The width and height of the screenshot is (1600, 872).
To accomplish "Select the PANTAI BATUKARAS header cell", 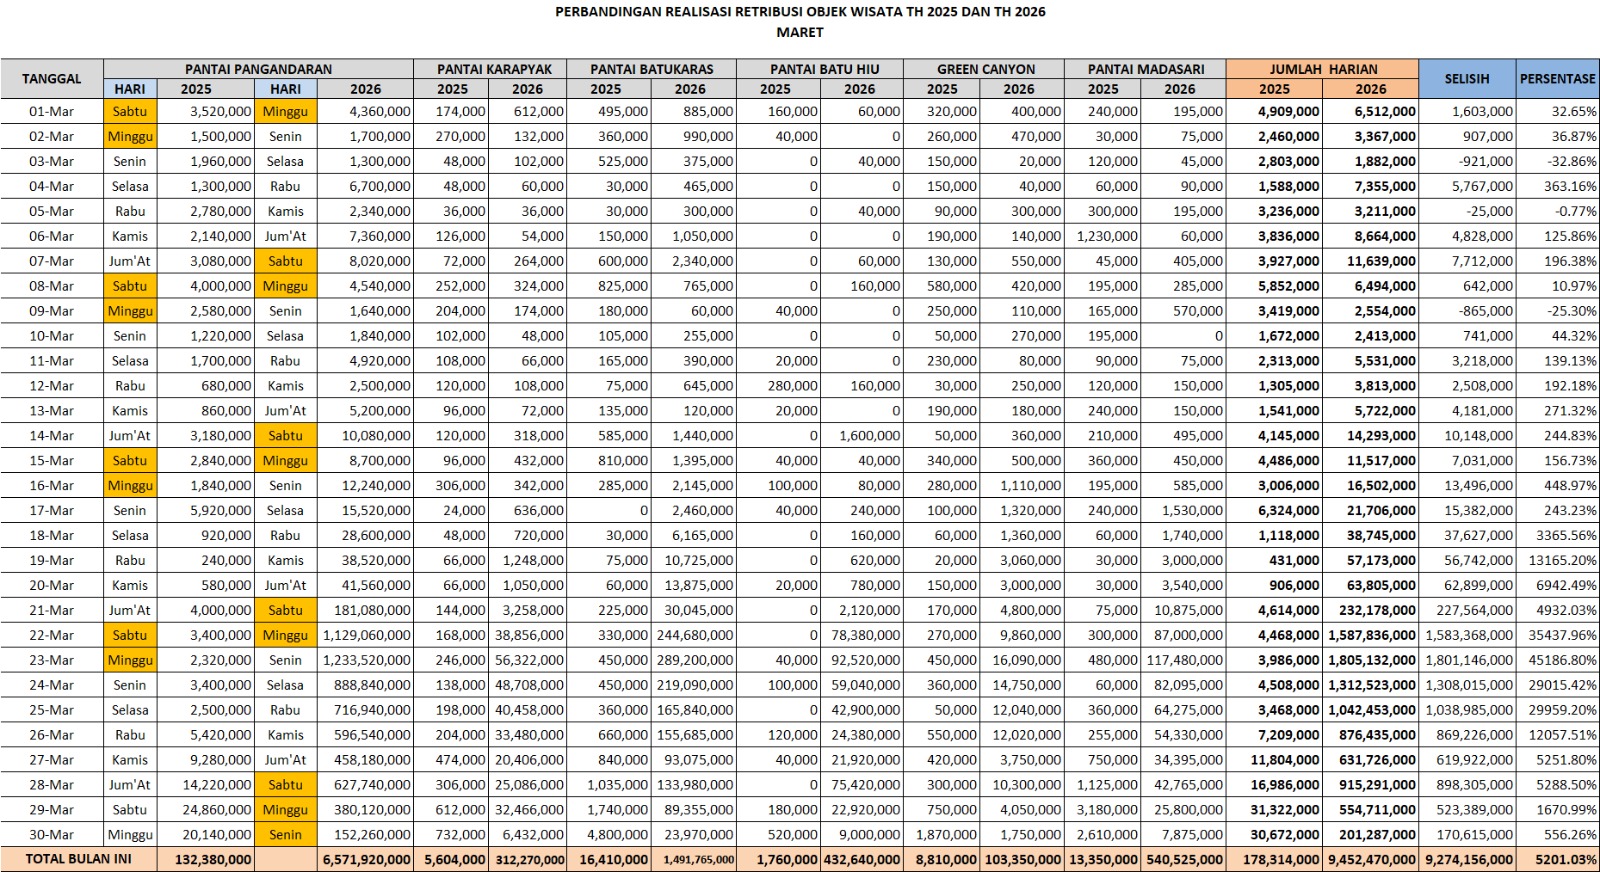I will (651, 69).
